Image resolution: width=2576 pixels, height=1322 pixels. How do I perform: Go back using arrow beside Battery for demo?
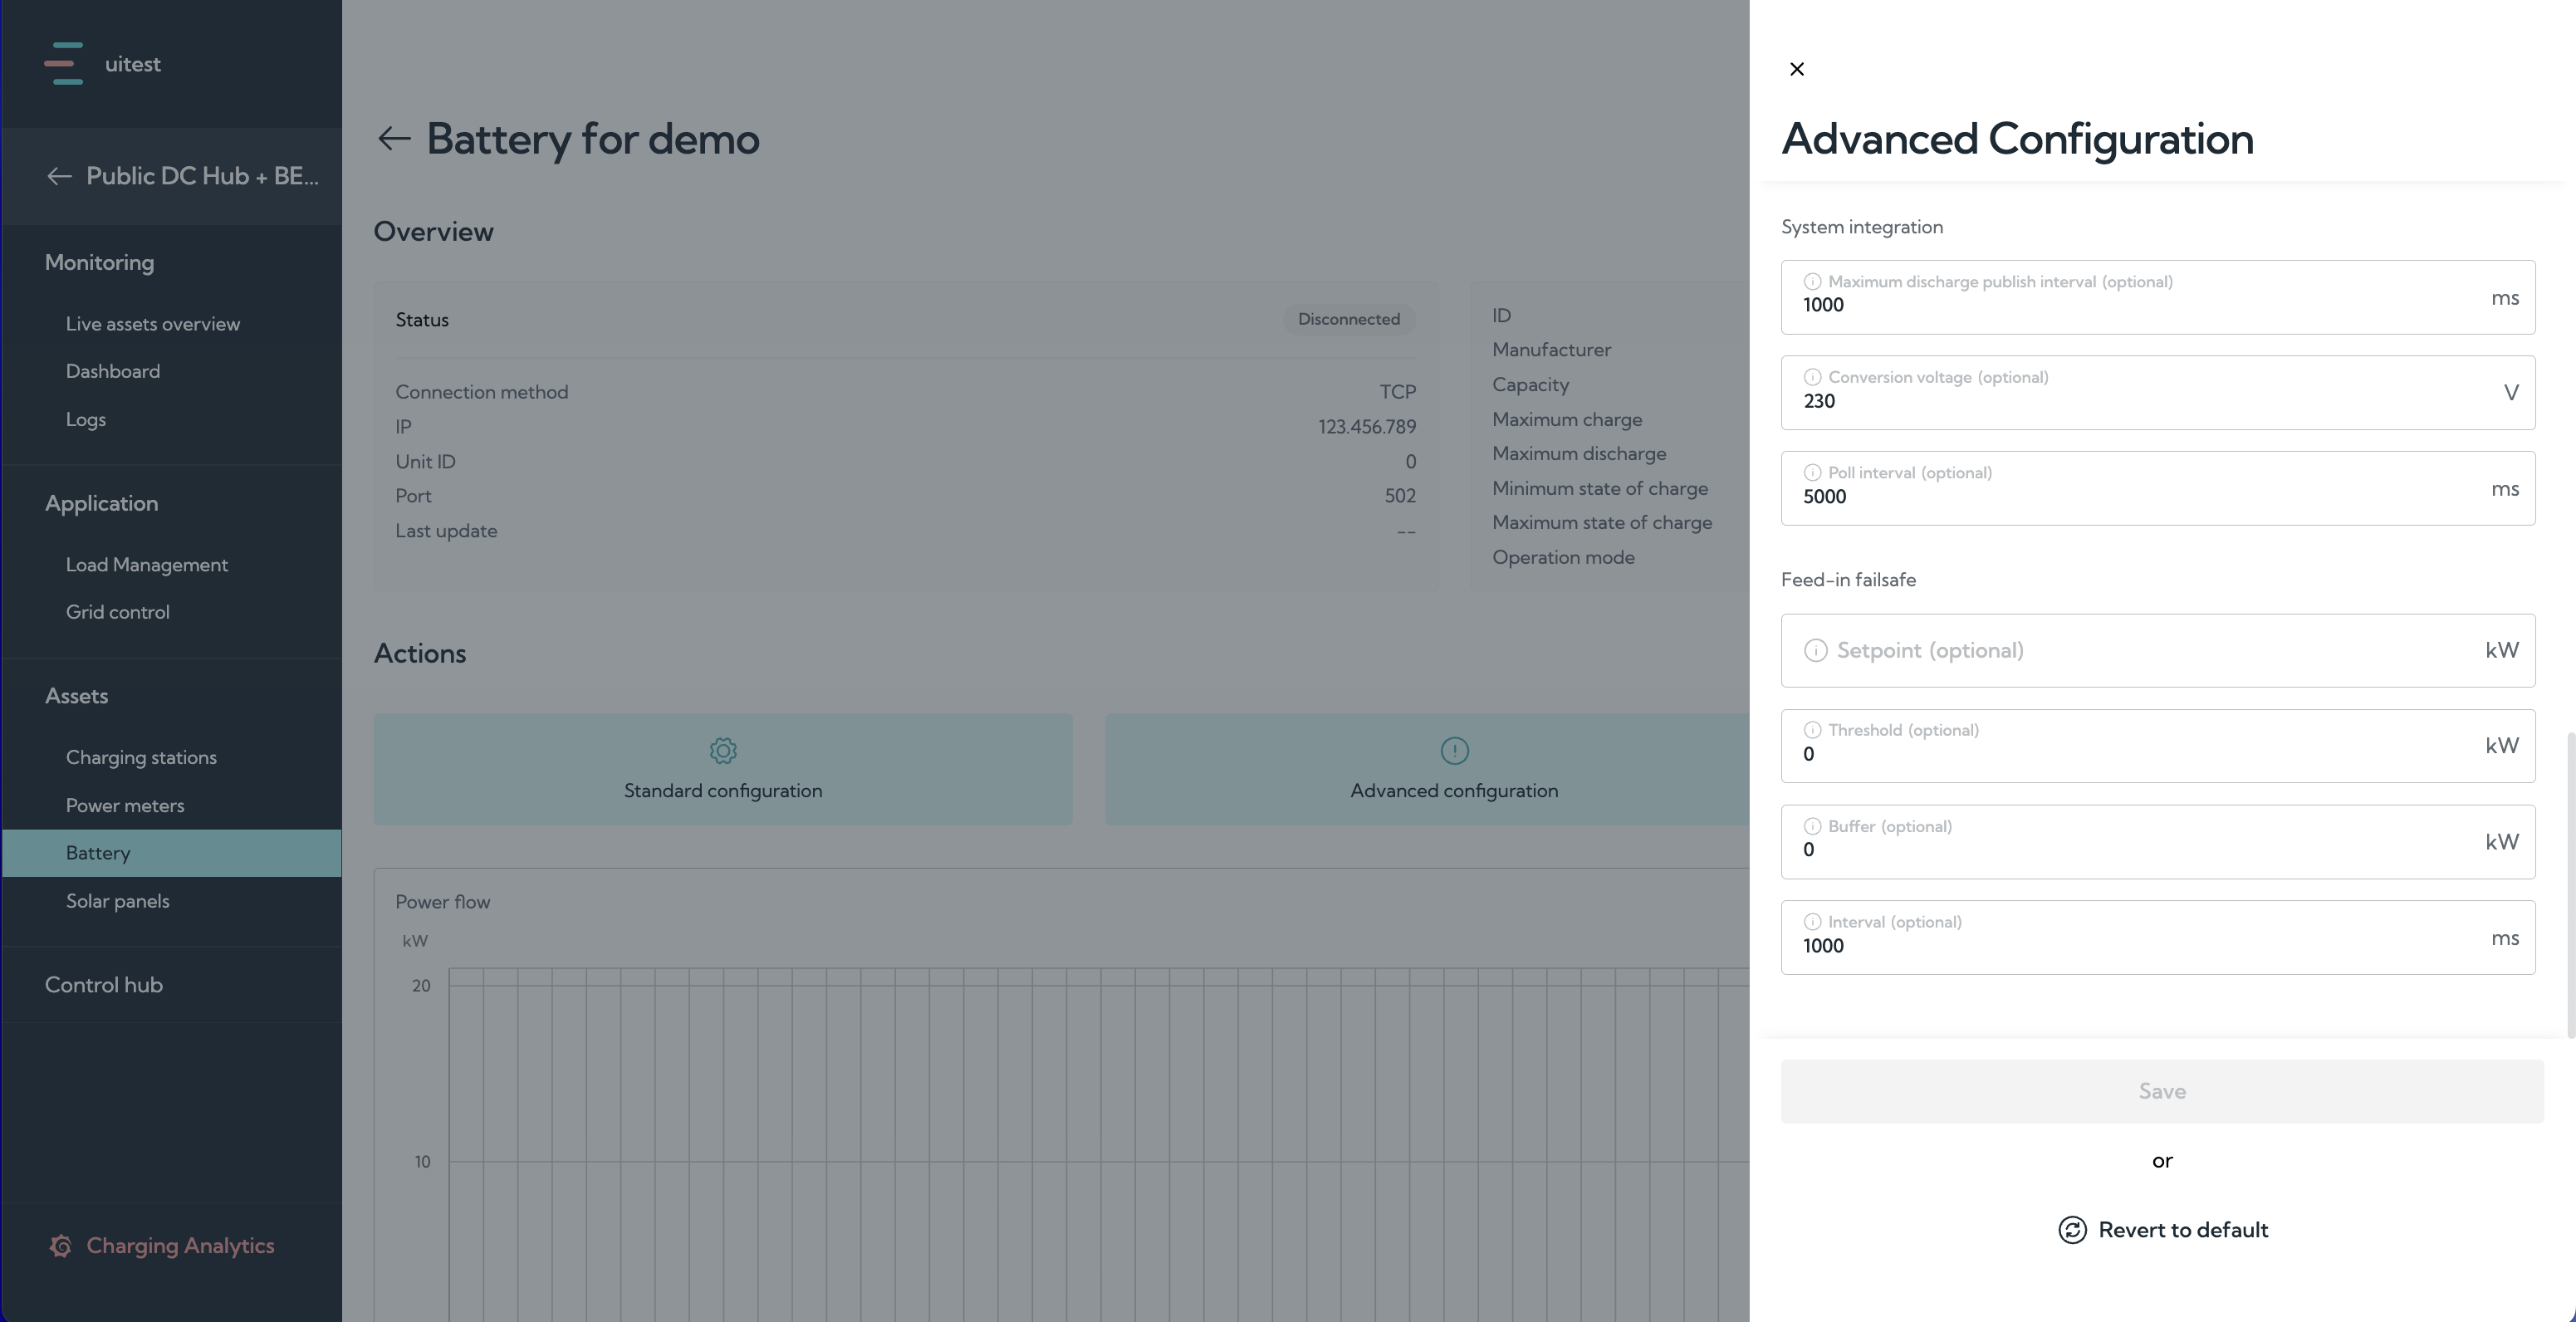[x=394, y=138]
